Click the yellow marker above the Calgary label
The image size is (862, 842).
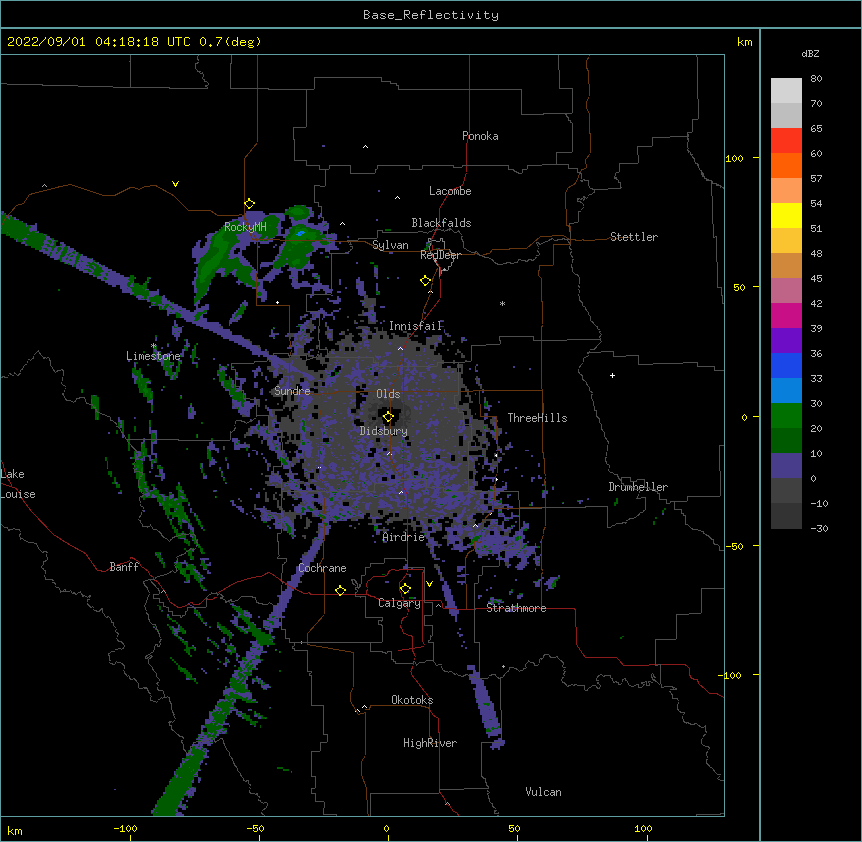(405, 589)
